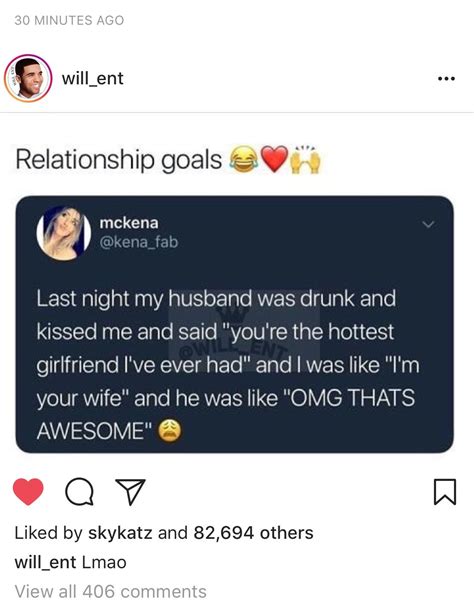Image resolution: width=474 pixels, height=607 pixels.
Task: Open the will_ent username in header
Action: [x=93, y=79]
